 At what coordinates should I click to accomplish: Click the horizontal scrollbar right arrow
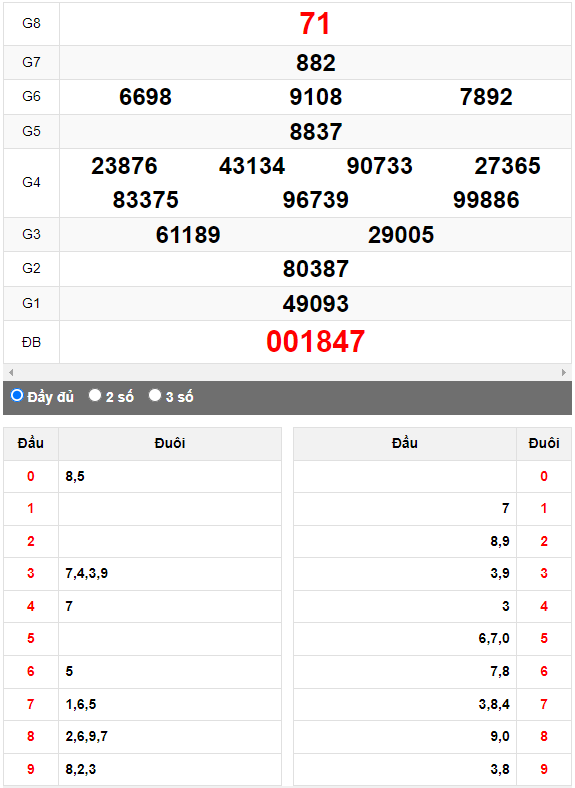coord(564,372)
